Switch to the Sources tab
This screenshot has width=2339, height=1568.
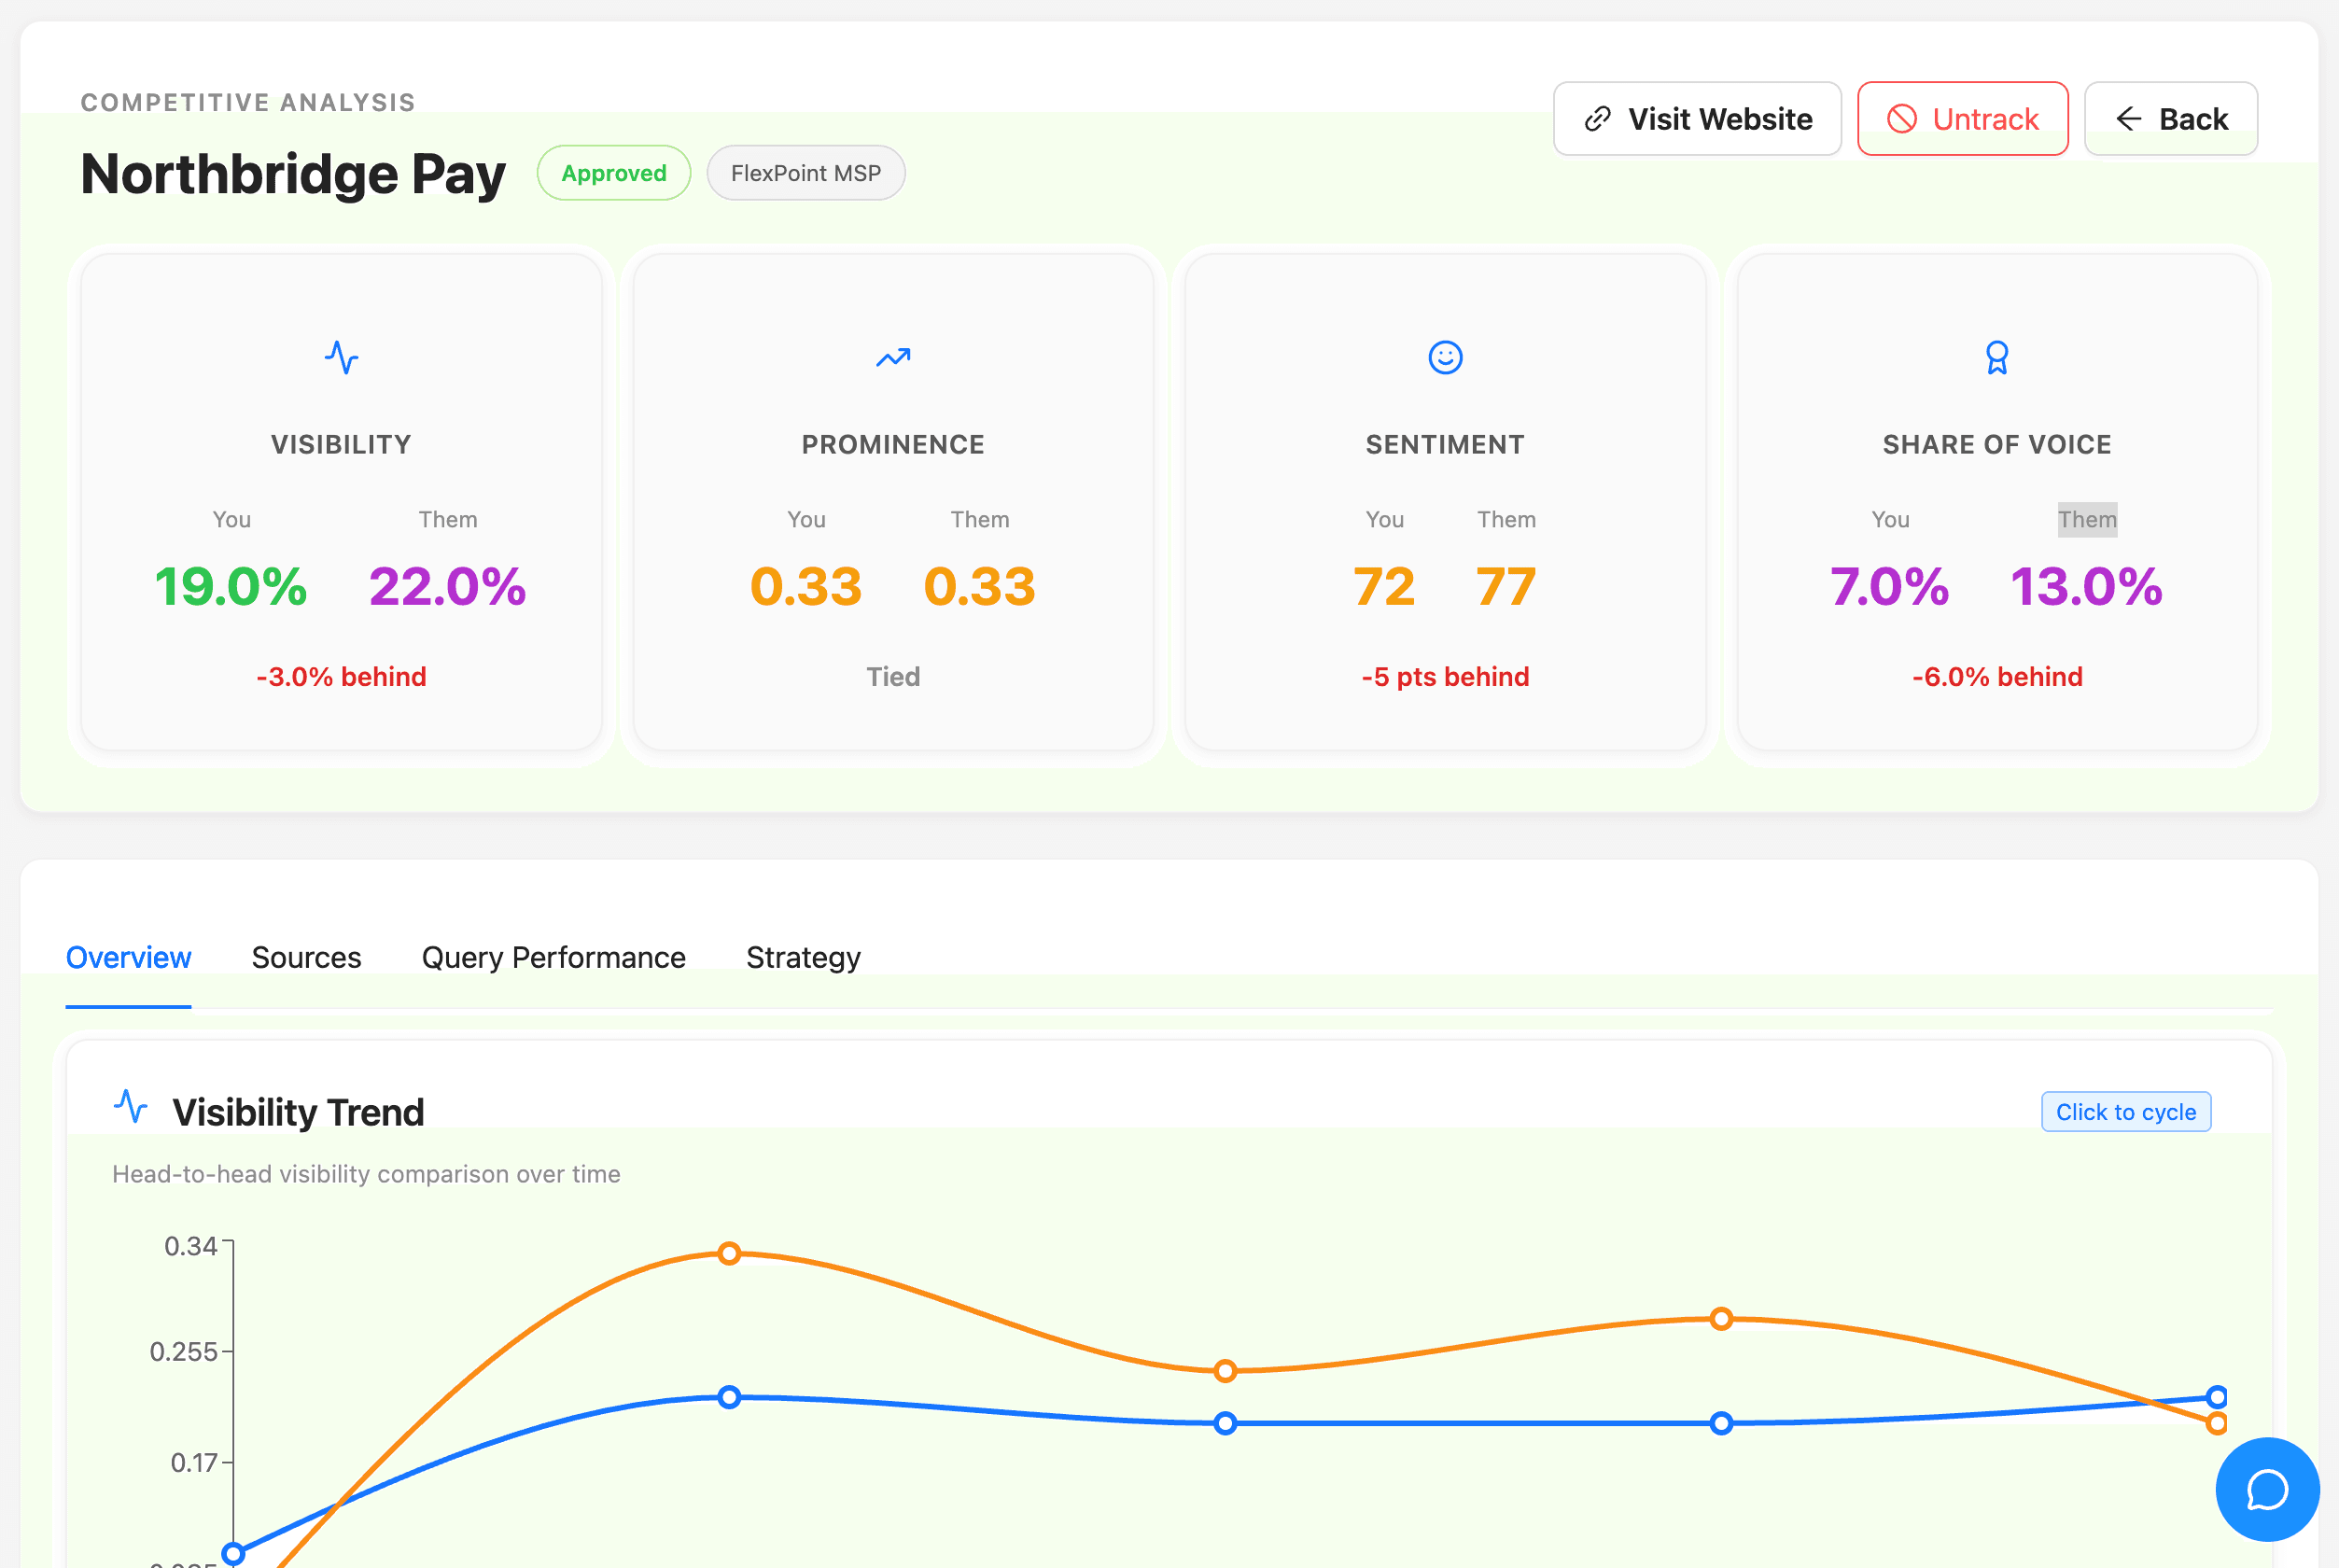(x=306, y=957)
